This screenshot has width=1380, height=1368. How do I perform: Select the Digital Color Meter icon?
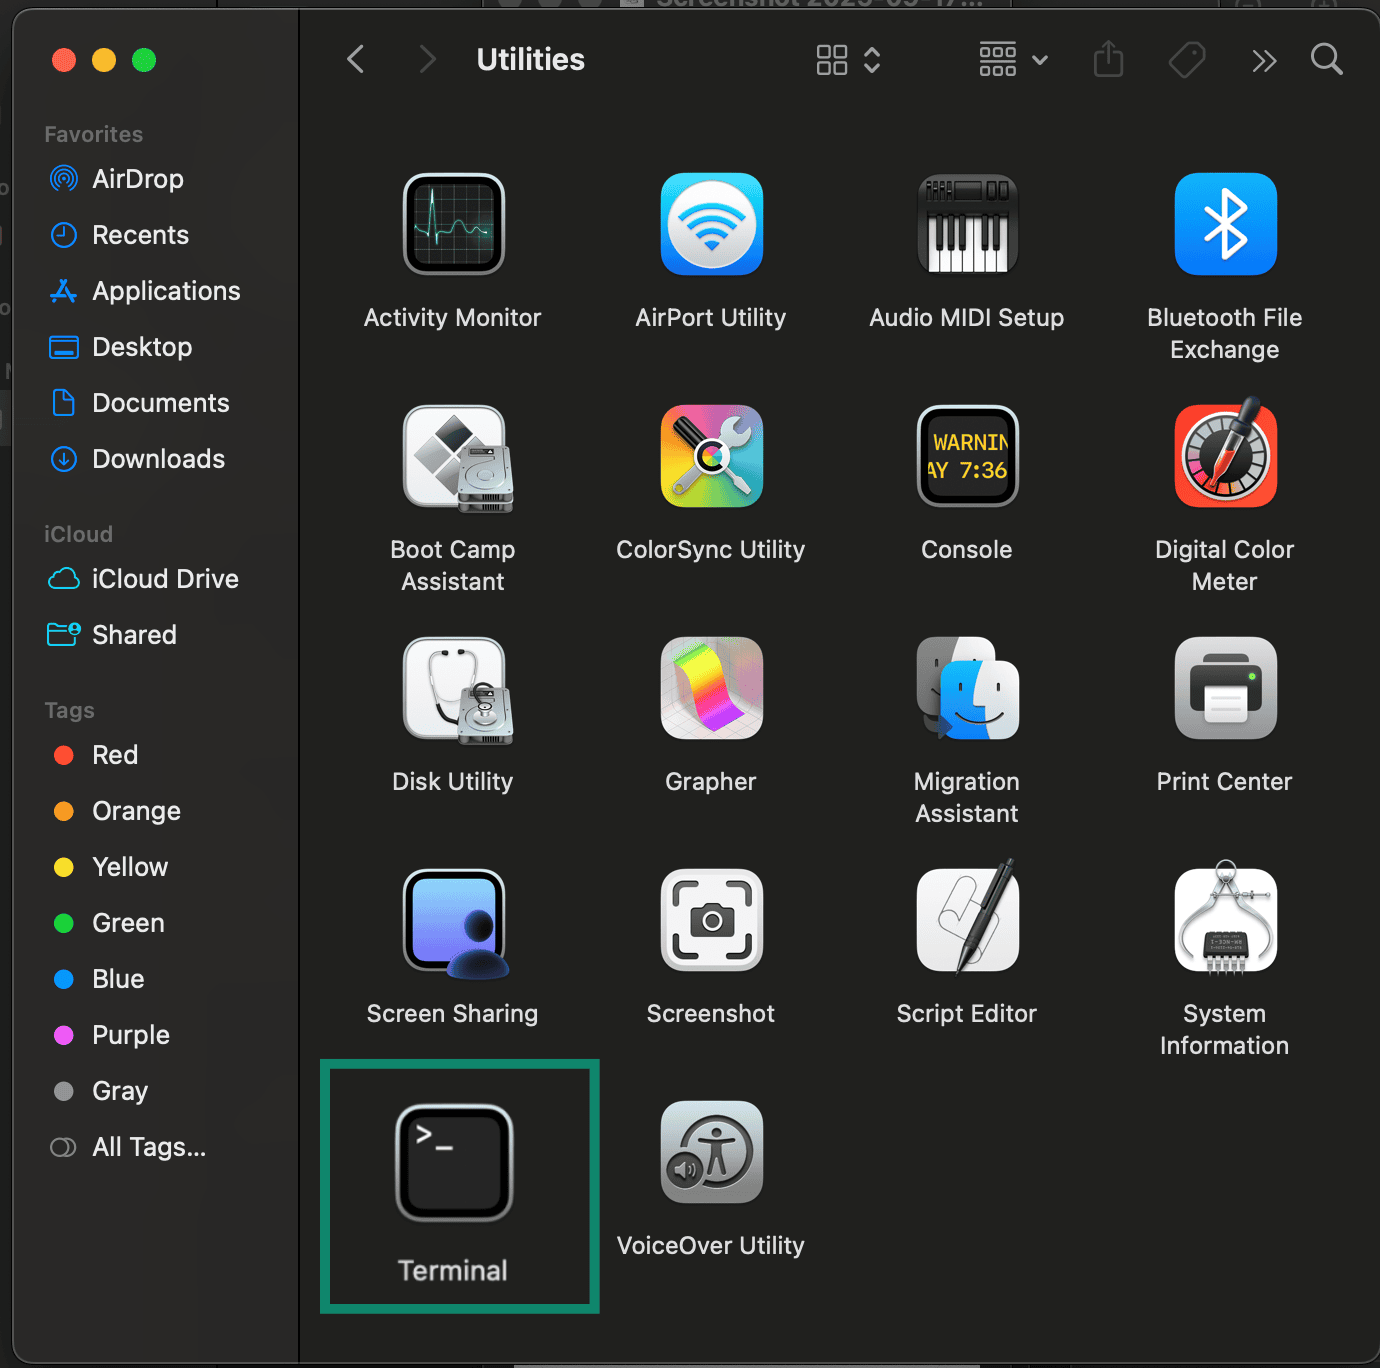tap(1226, 452)
